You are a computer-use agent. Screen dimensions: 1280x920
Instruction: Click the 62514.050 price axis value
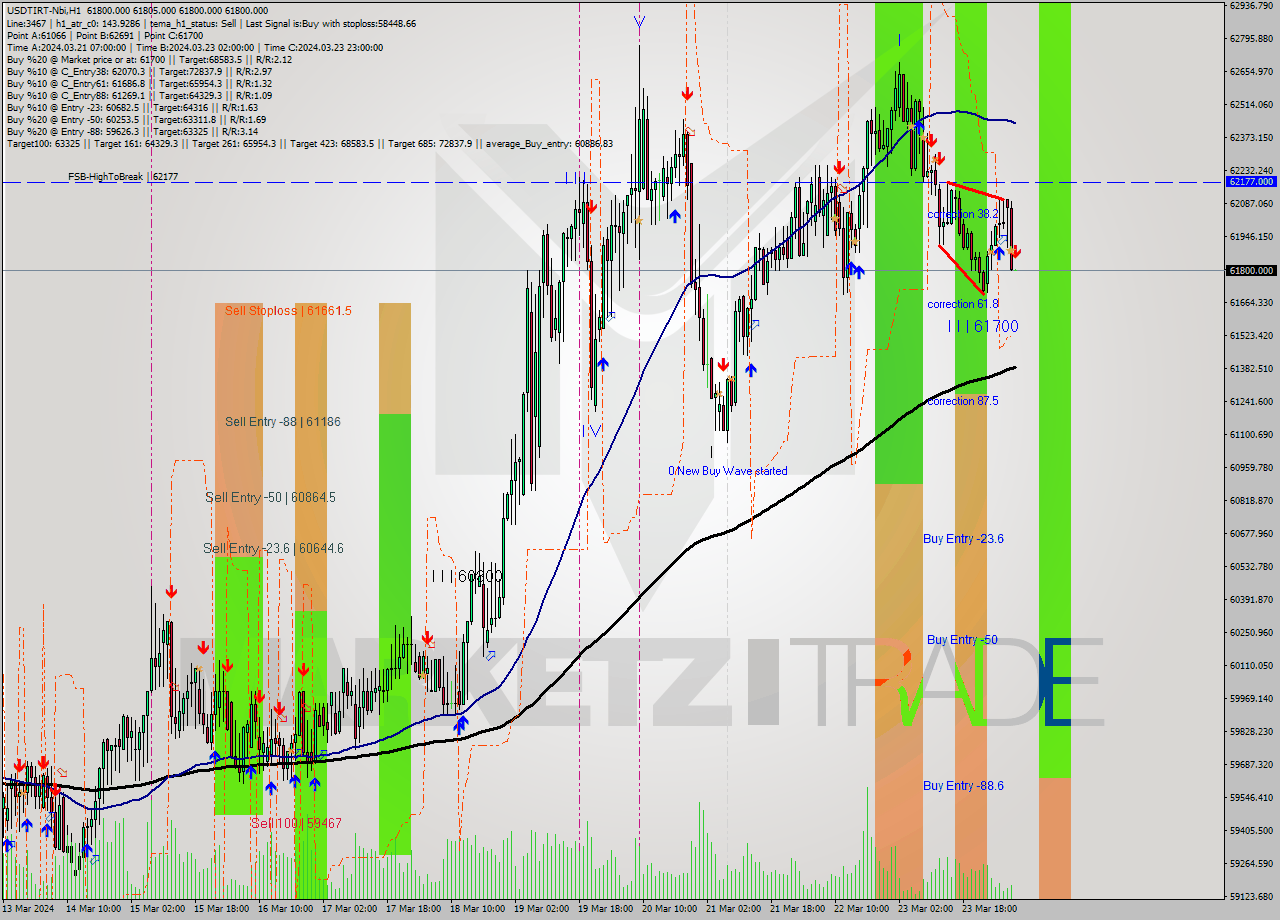tap(1250, 104)
